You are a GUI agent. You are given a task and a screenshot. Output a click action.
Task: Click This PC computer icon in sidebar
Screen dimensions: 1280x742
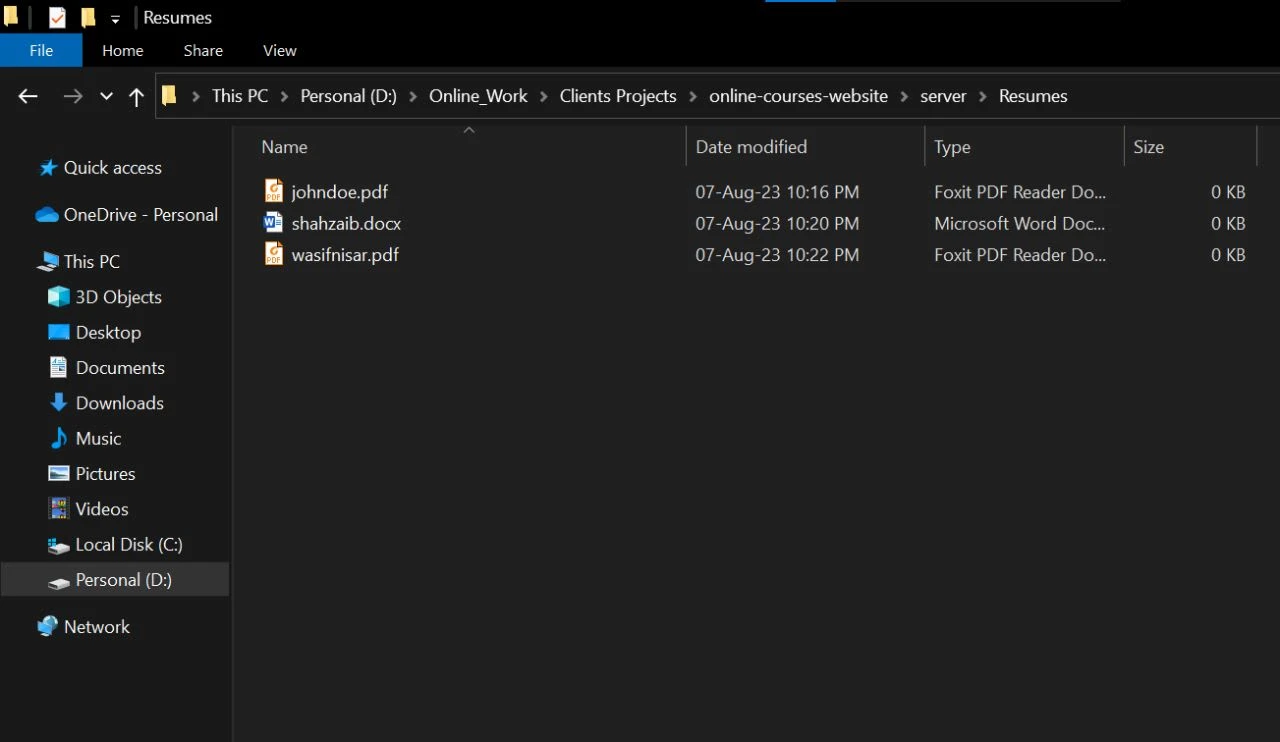click(x=47, y=262)
